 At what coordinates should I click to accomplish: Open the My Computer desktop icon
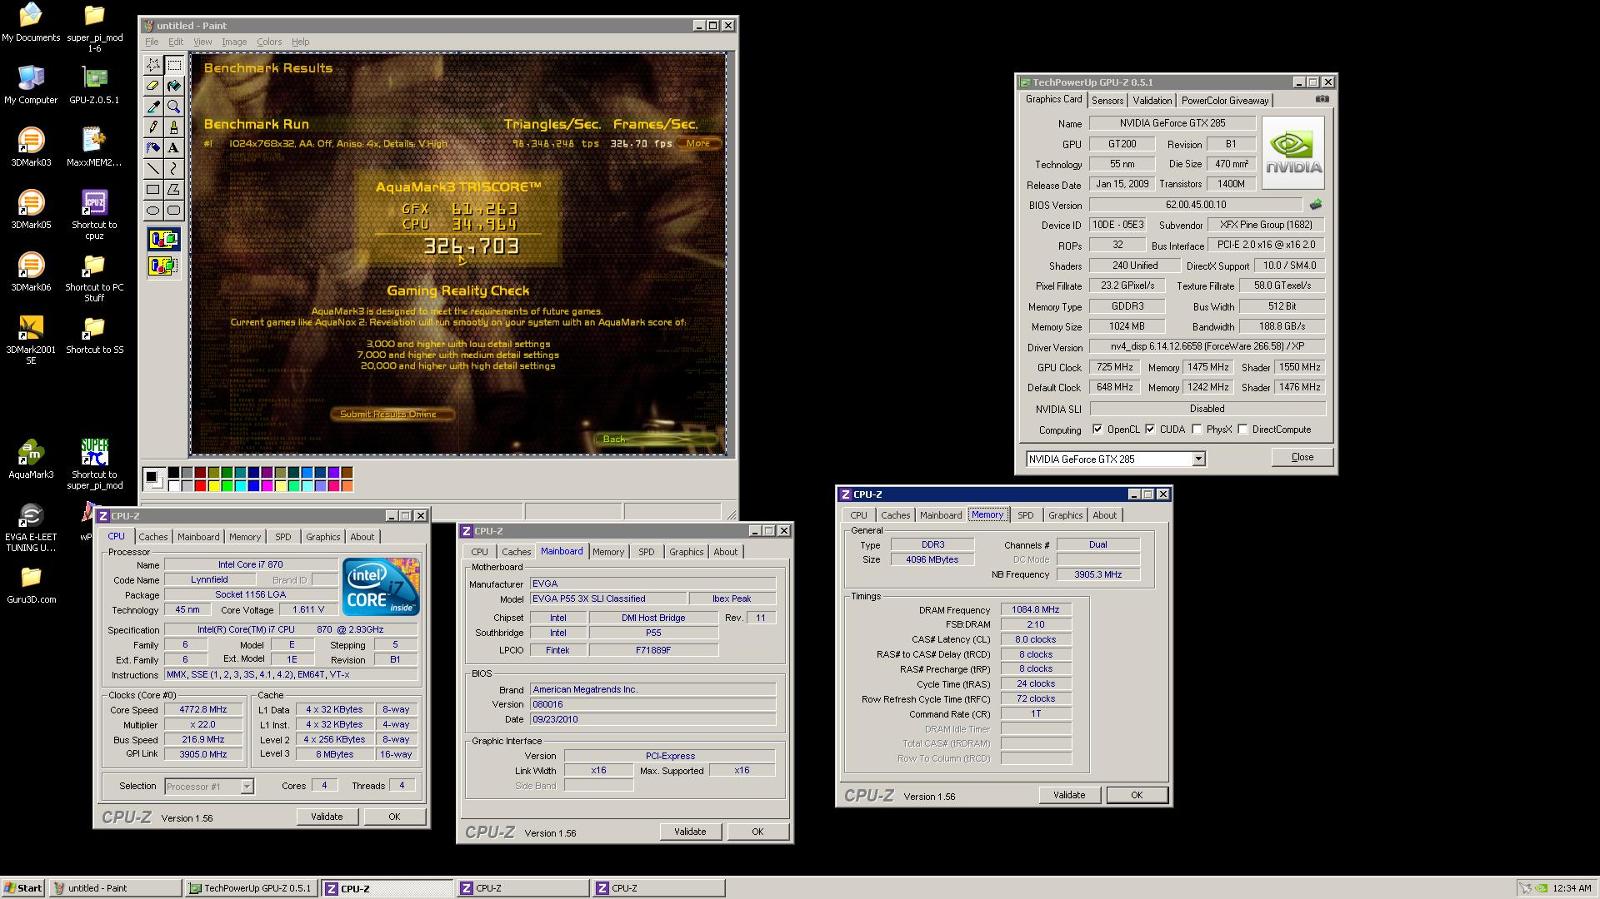[x=31, y=84]
